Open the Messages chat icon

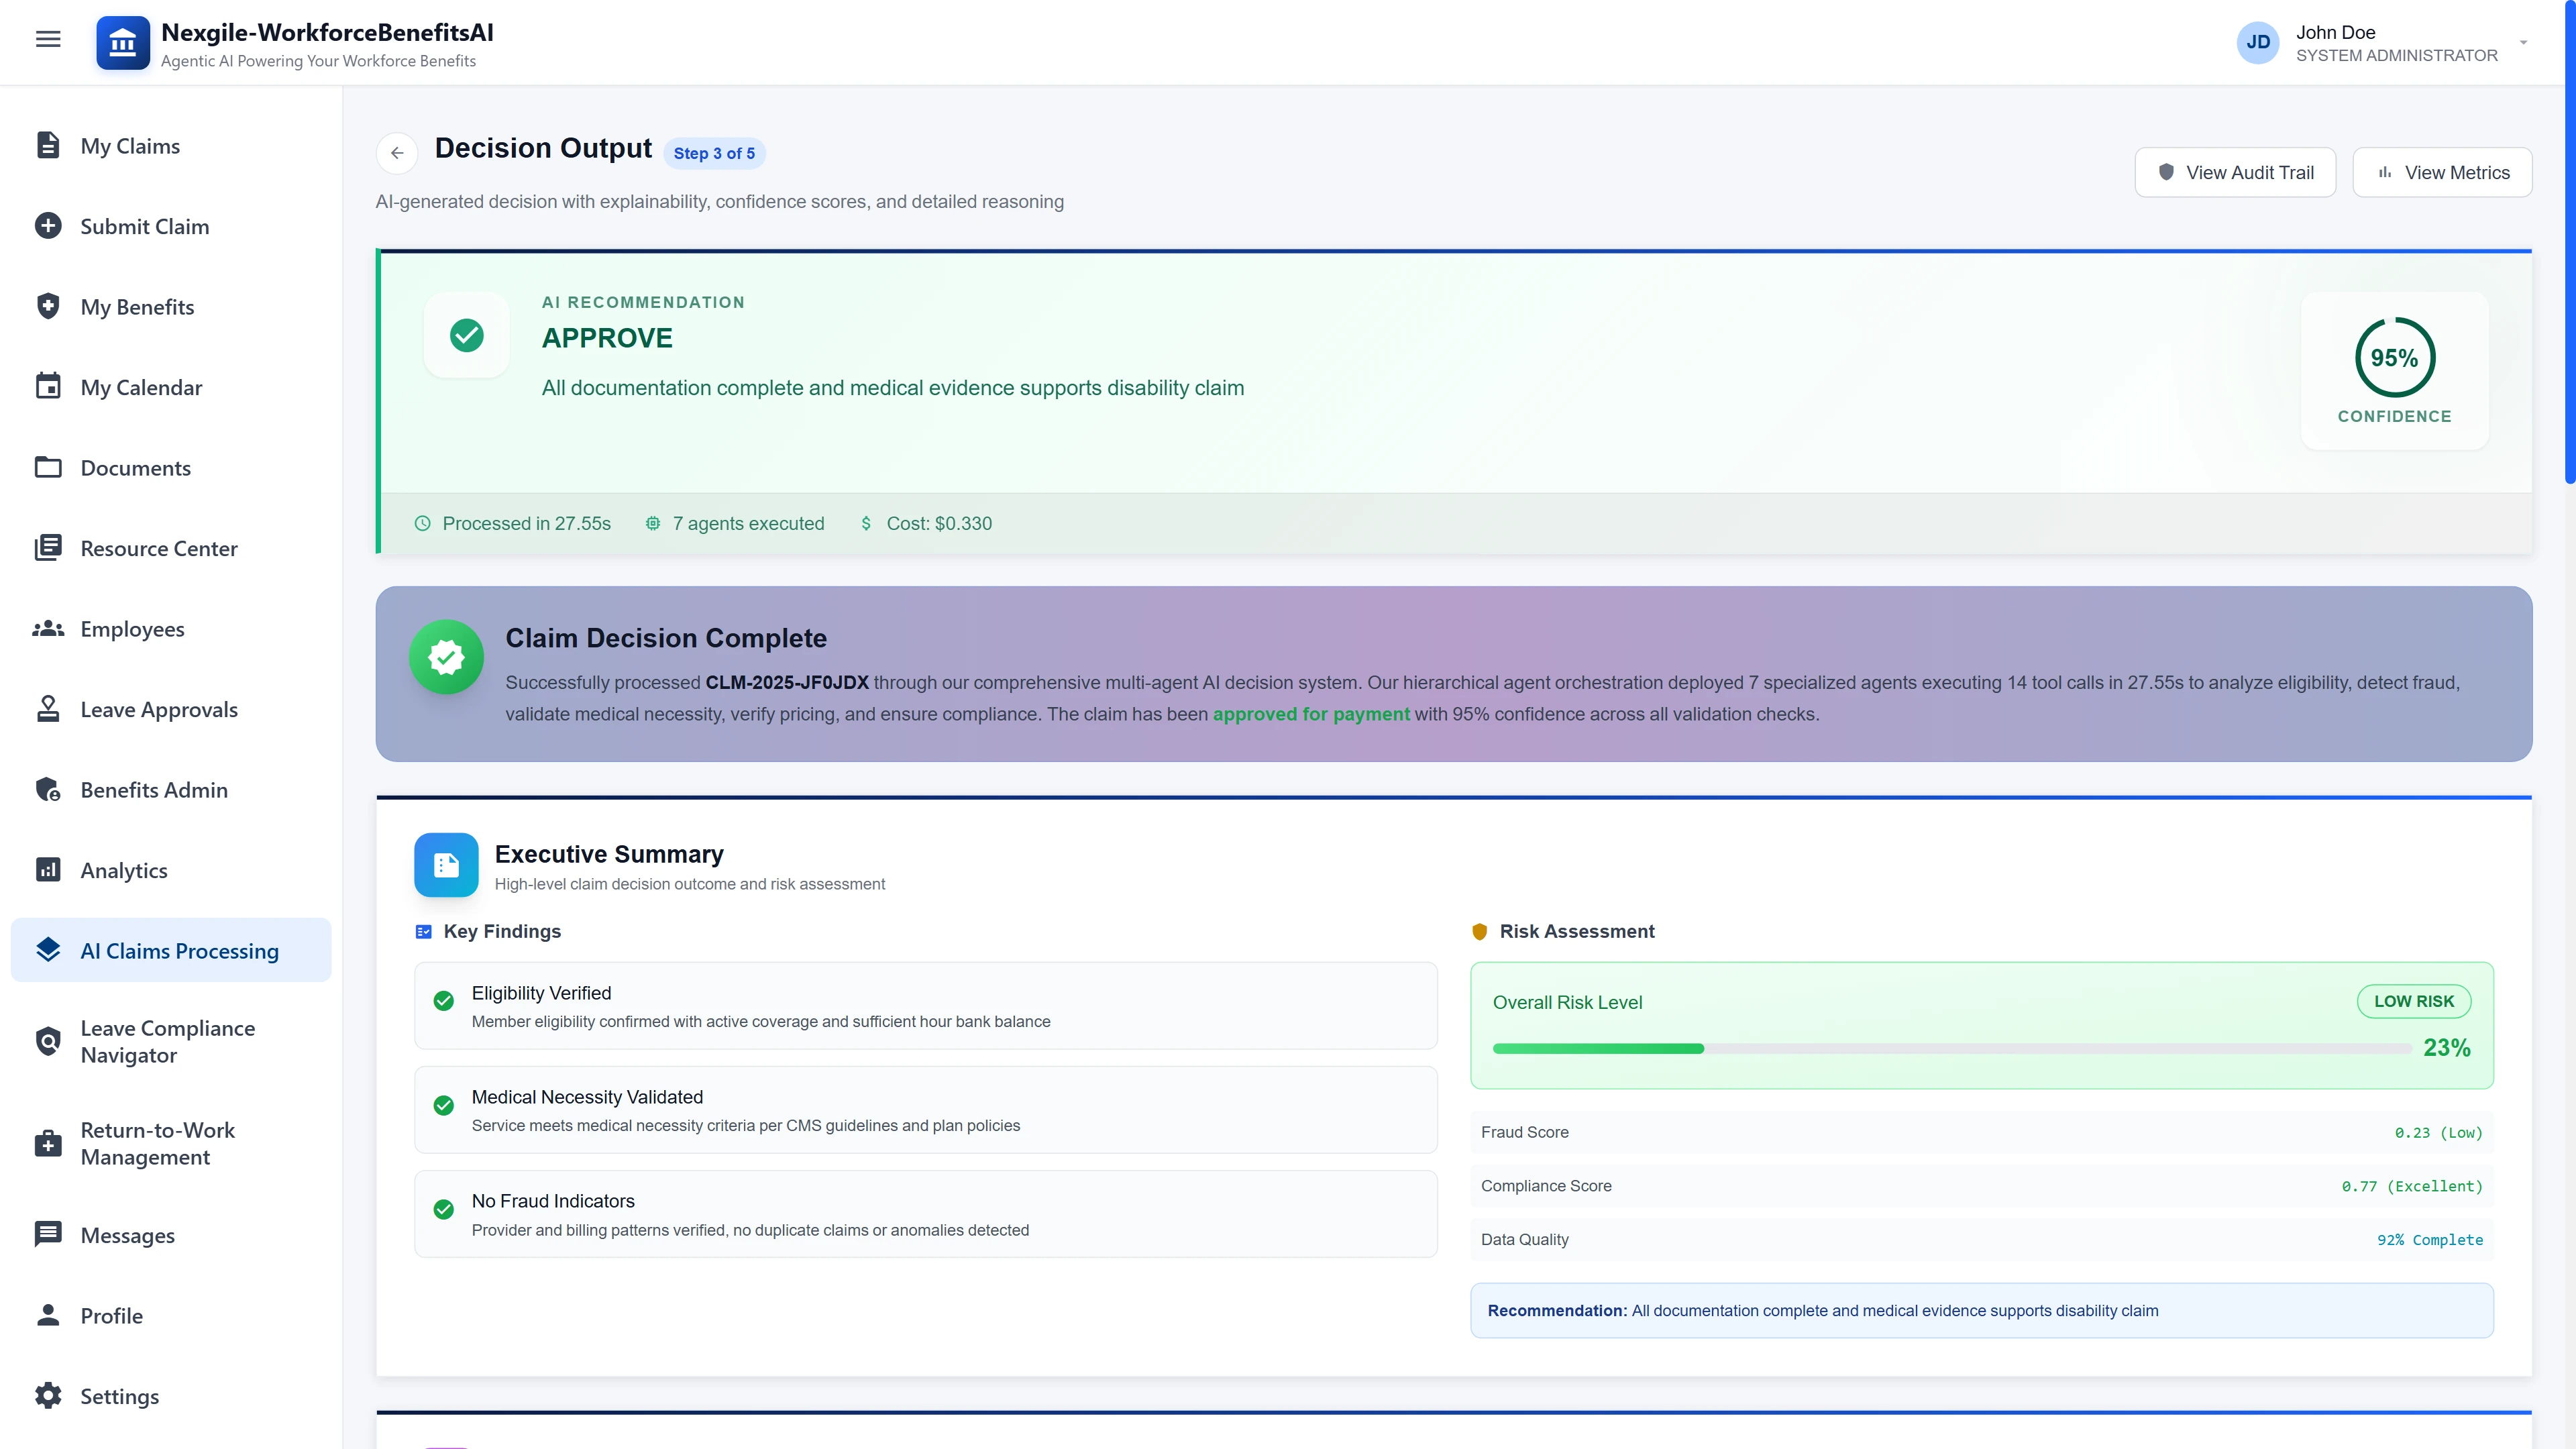(x=48, y=1234)
